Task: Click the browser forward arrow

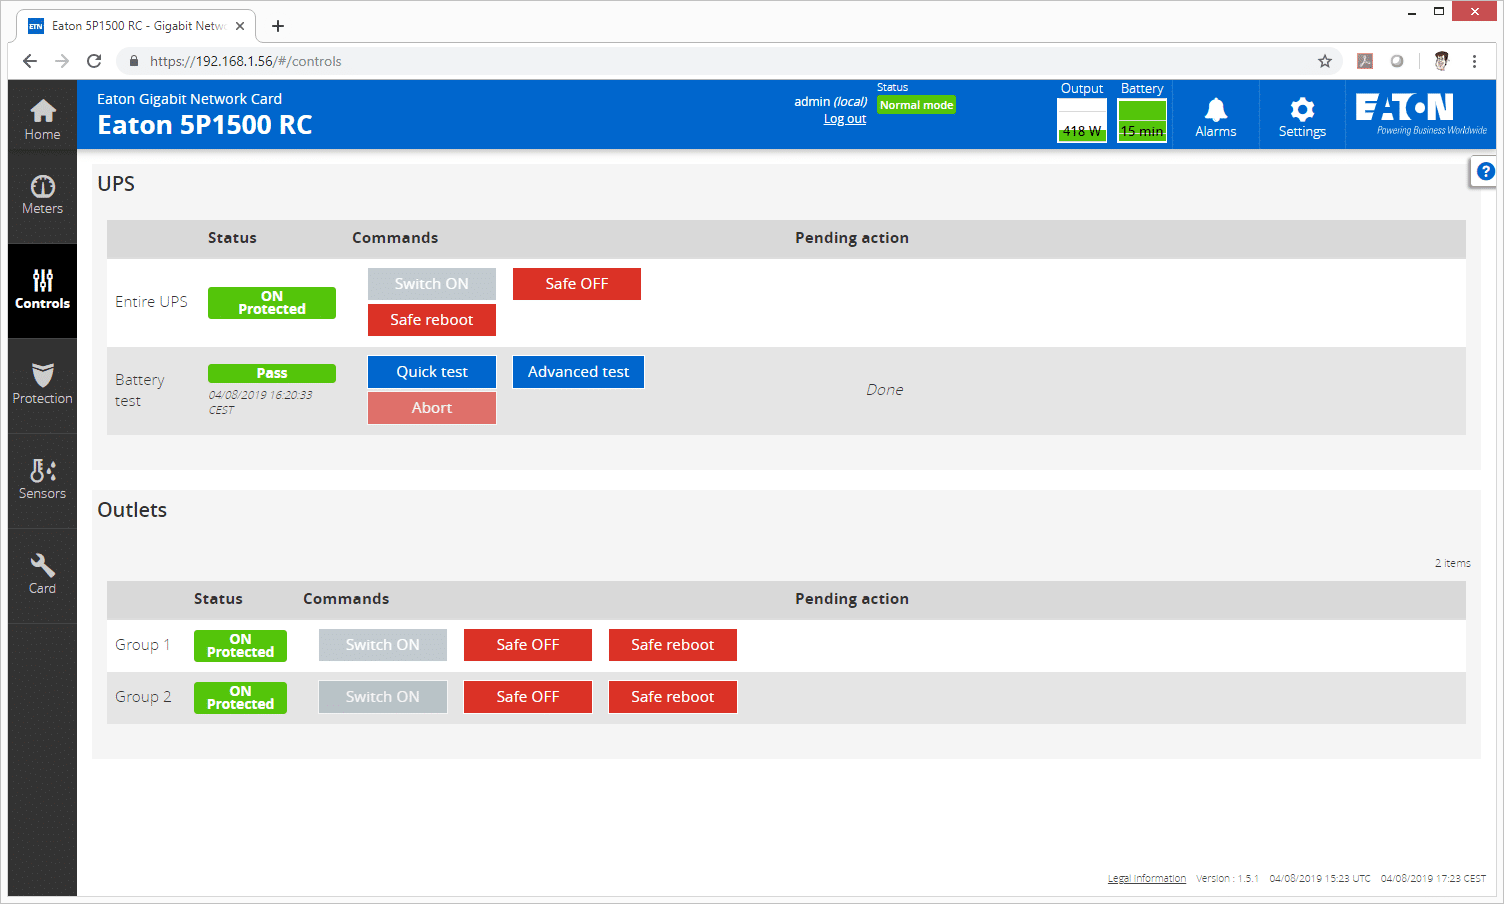Action: pyautogui.click(x=62, y=61)
